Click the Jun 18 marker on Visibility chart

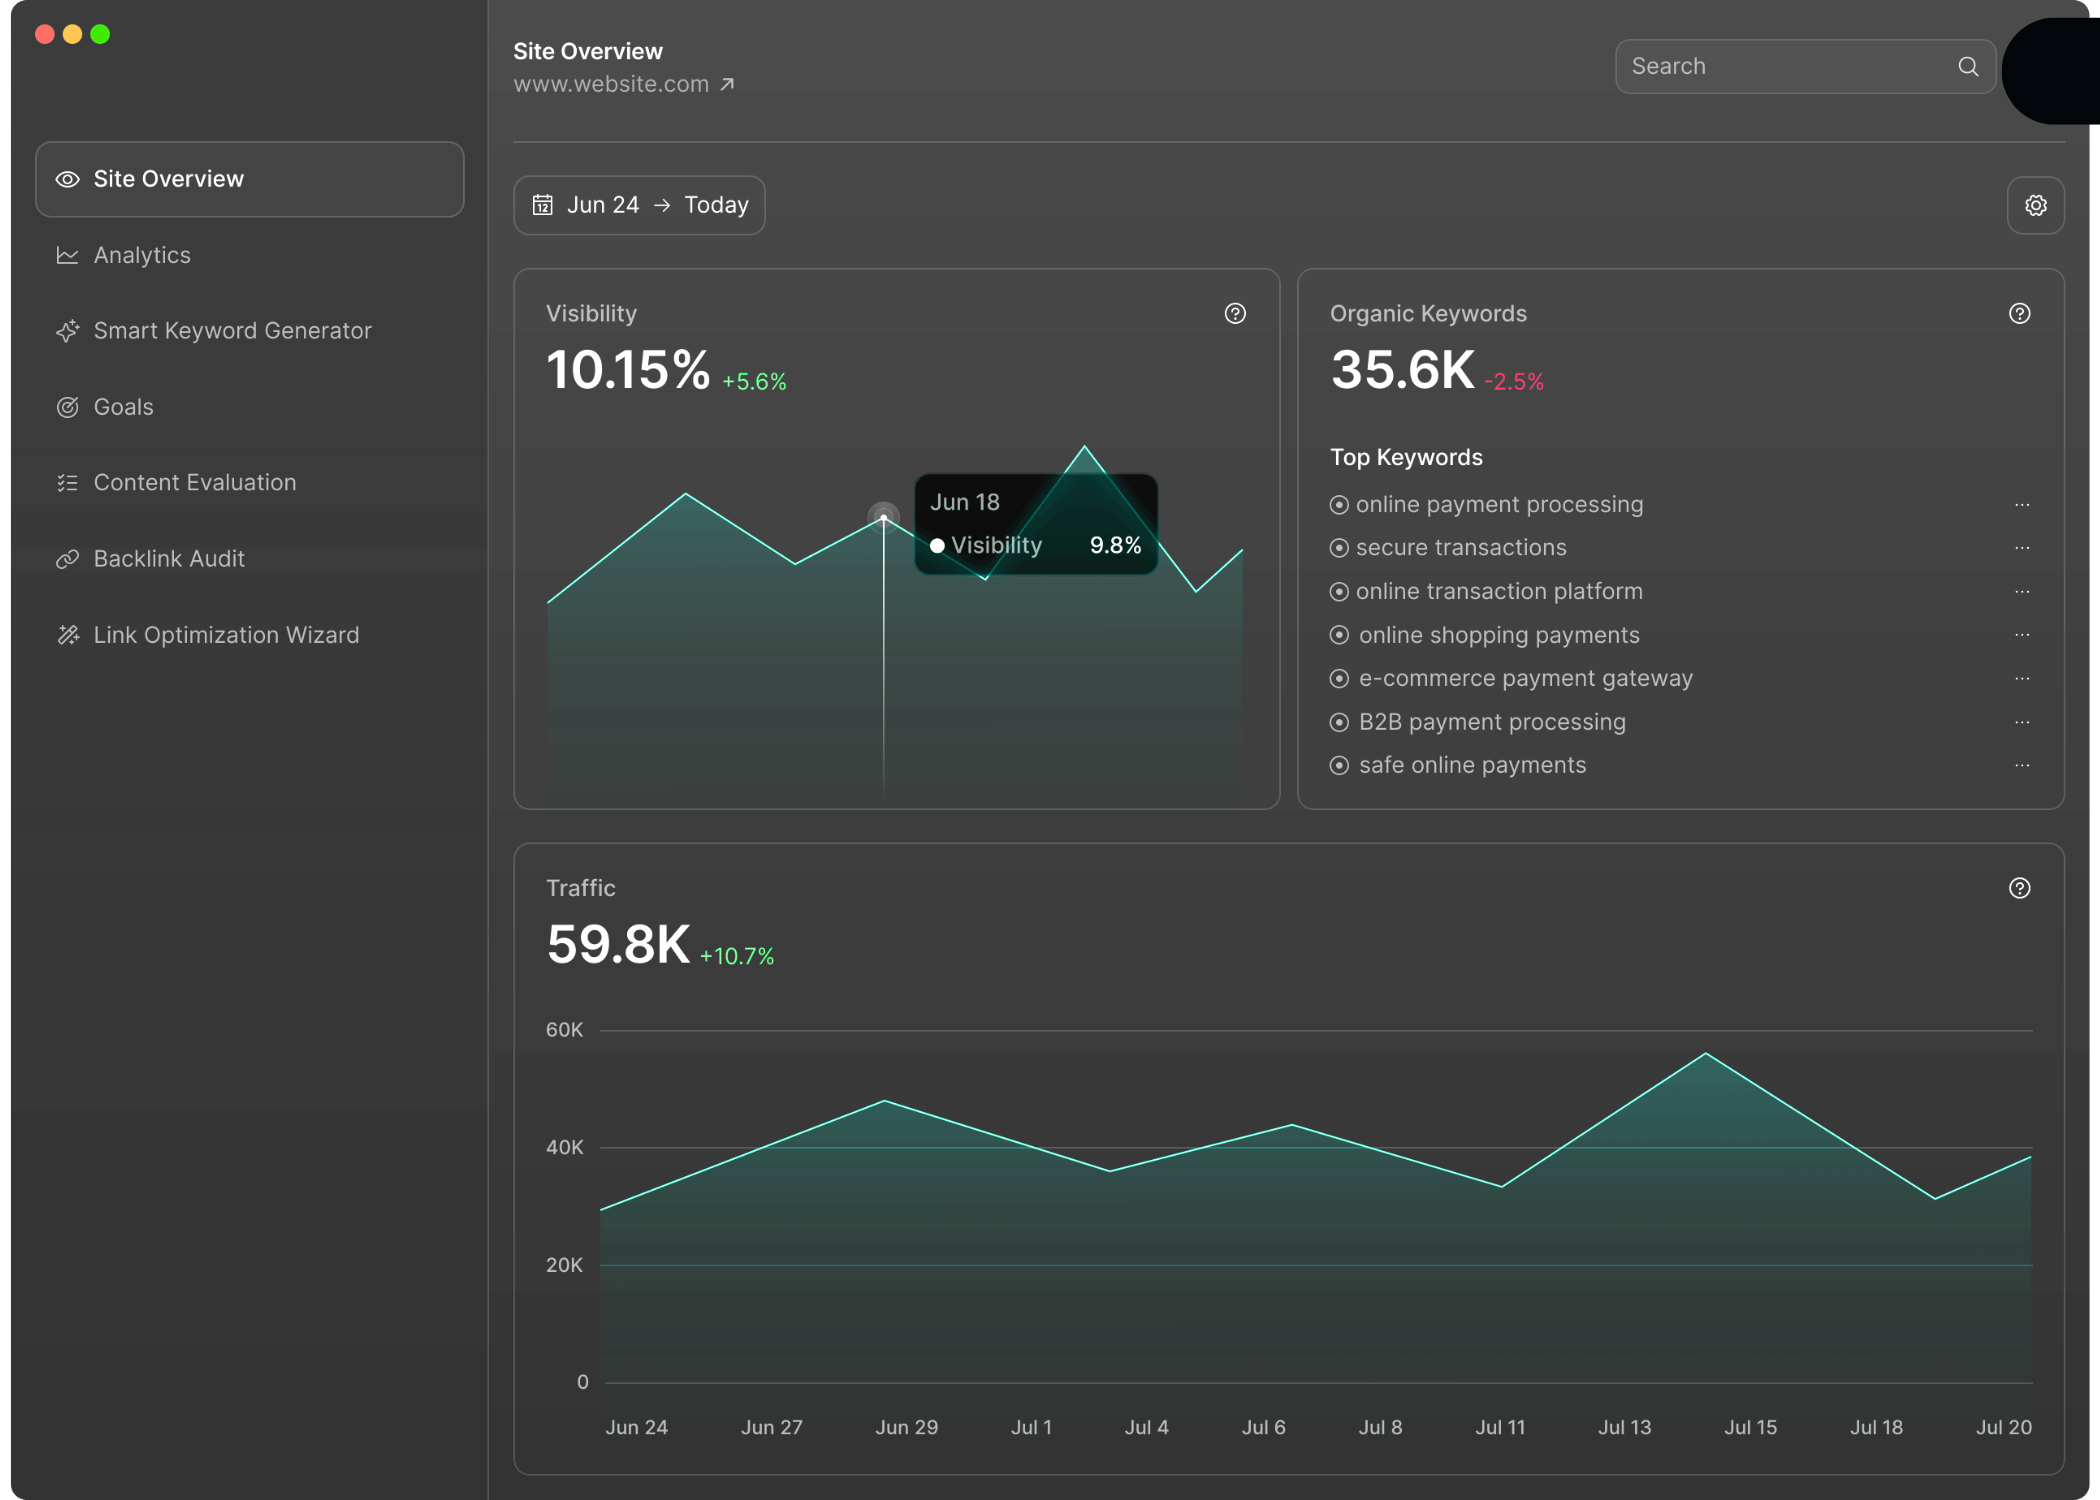883,517
